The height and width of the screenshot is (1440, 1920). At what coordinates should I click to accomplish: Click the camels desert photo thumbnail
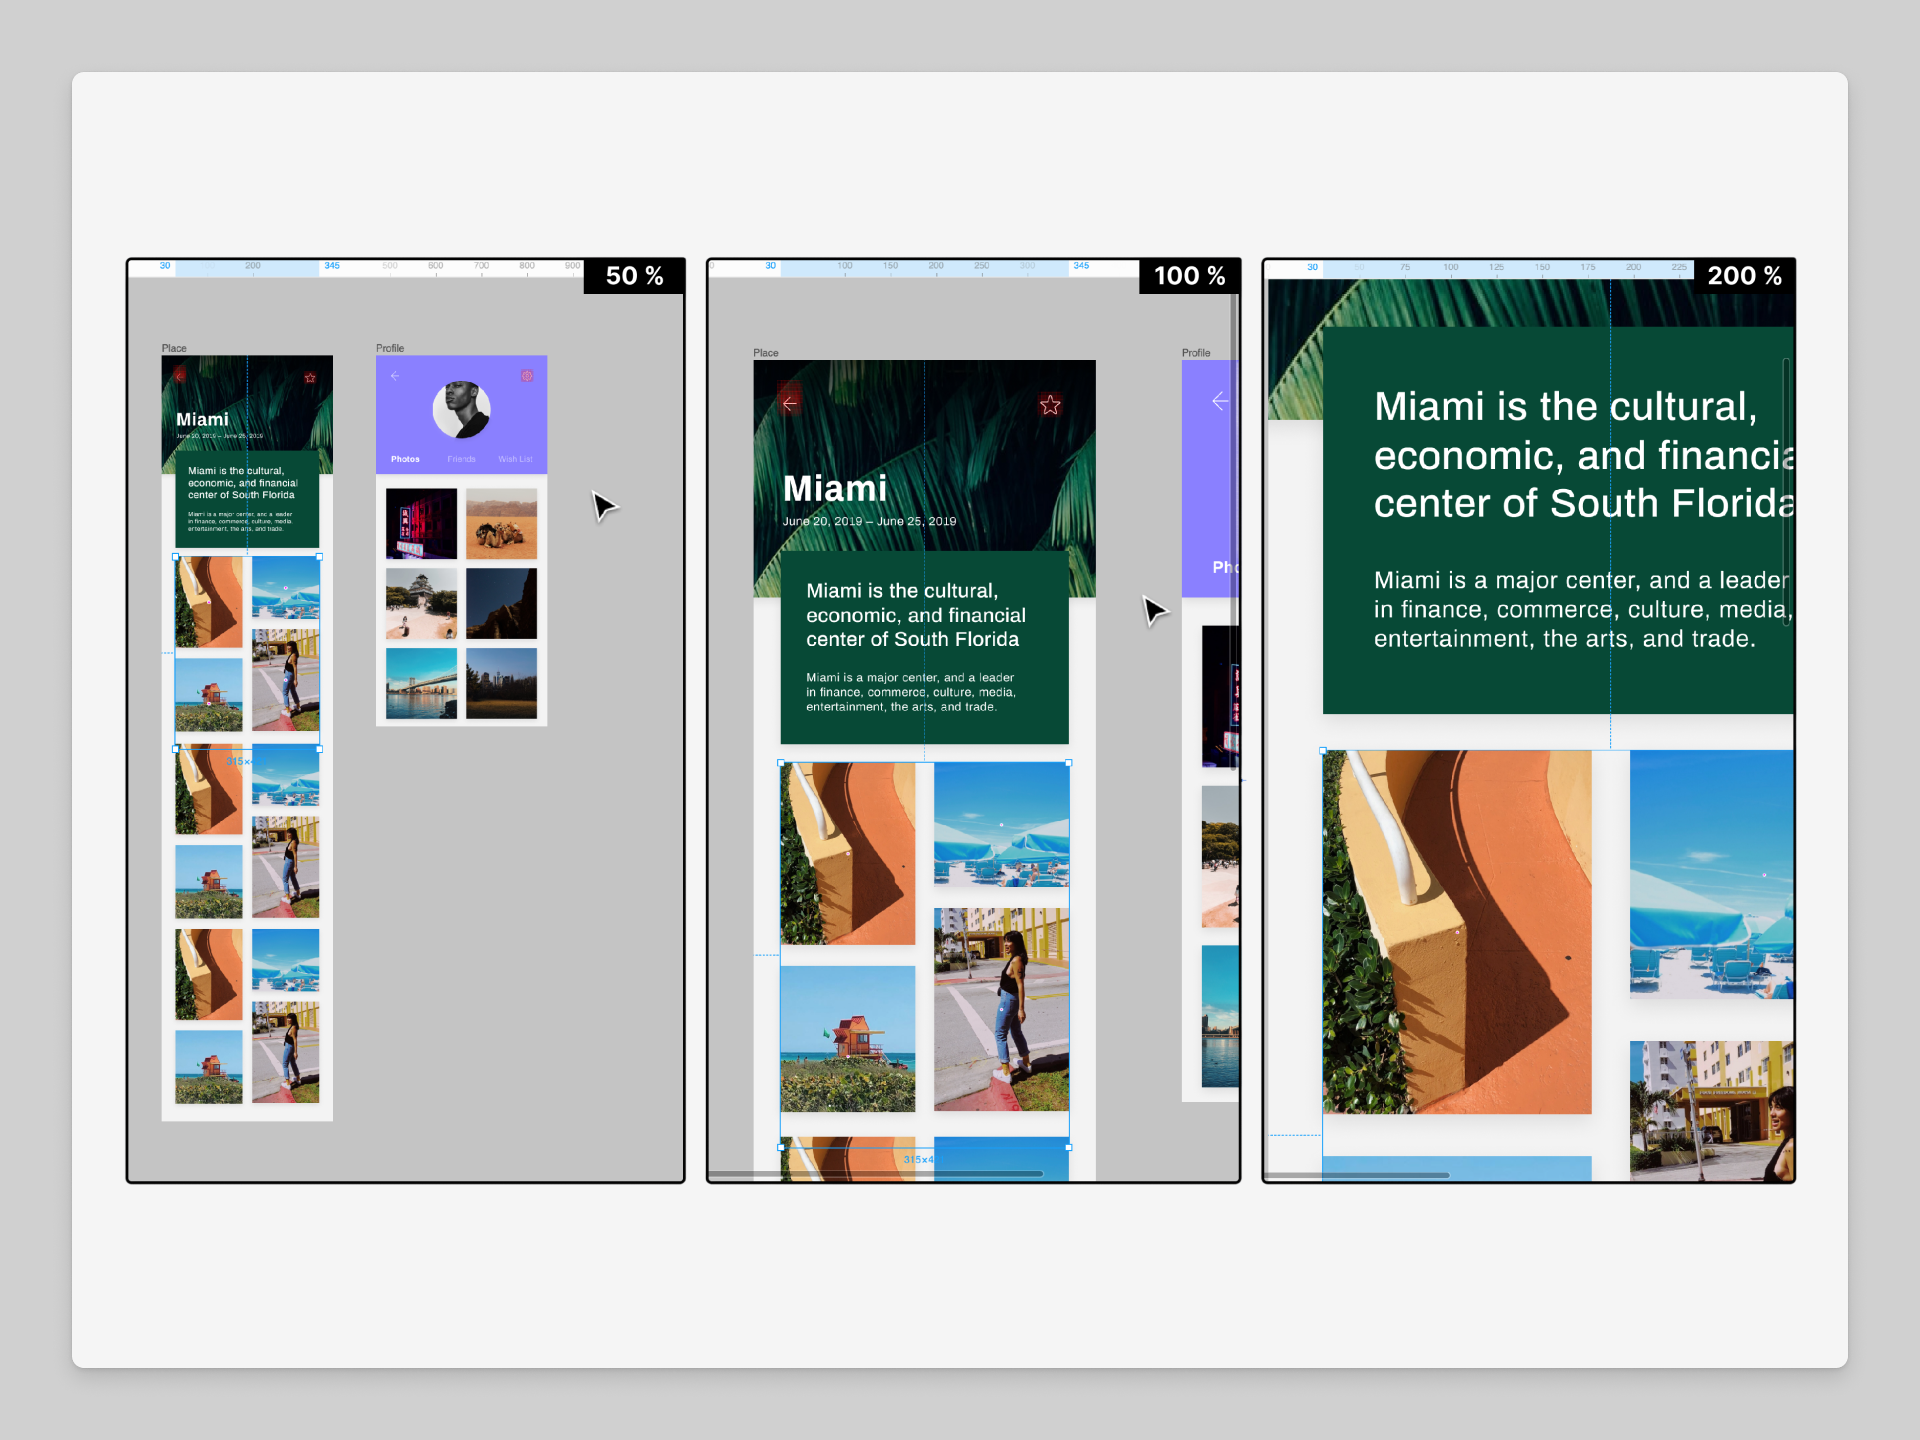tap(501, 524)
